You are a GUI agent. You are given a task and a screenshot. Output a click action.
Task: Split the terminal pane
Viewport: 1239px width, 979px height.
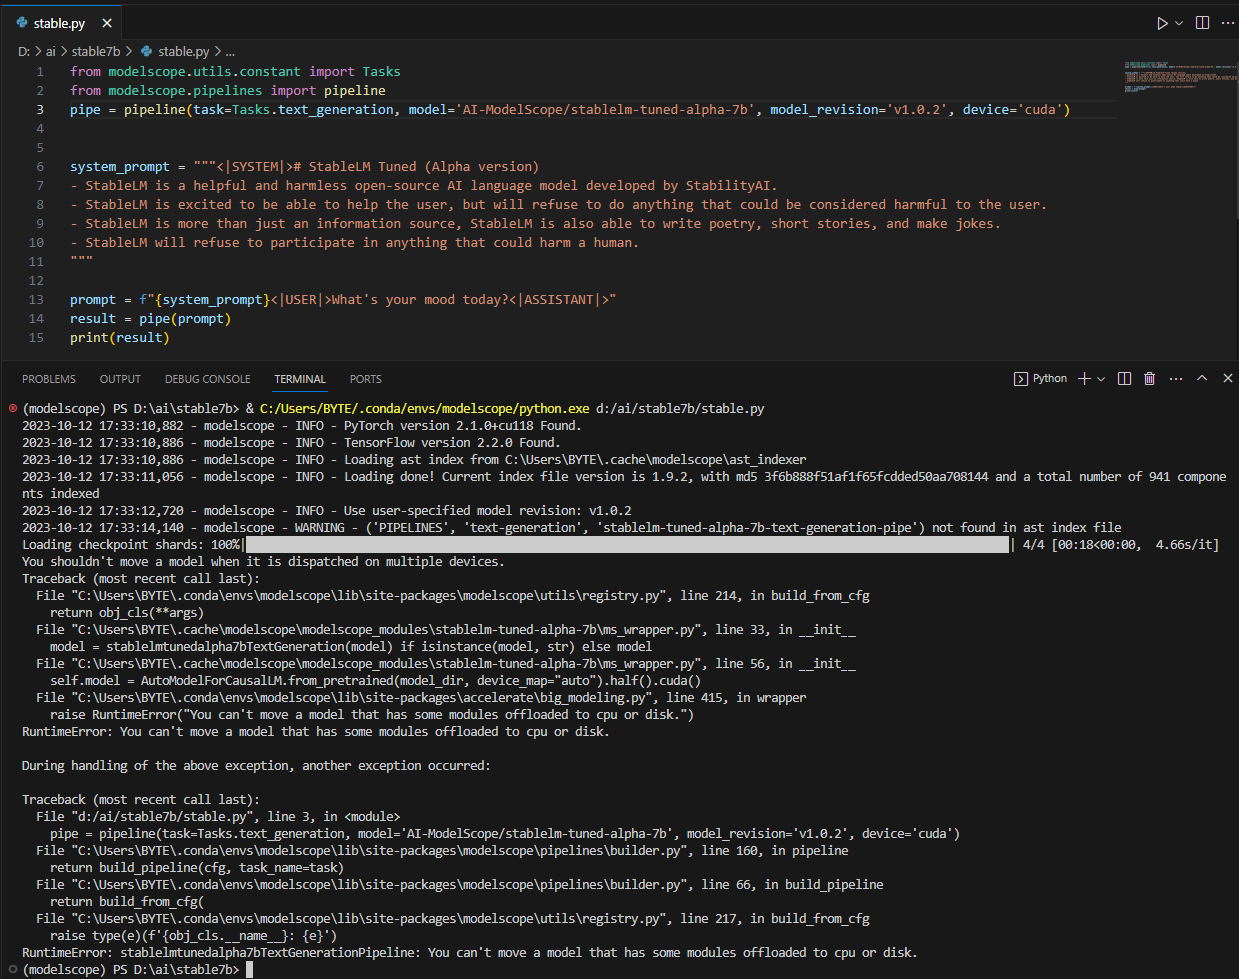pos(1124,379)
